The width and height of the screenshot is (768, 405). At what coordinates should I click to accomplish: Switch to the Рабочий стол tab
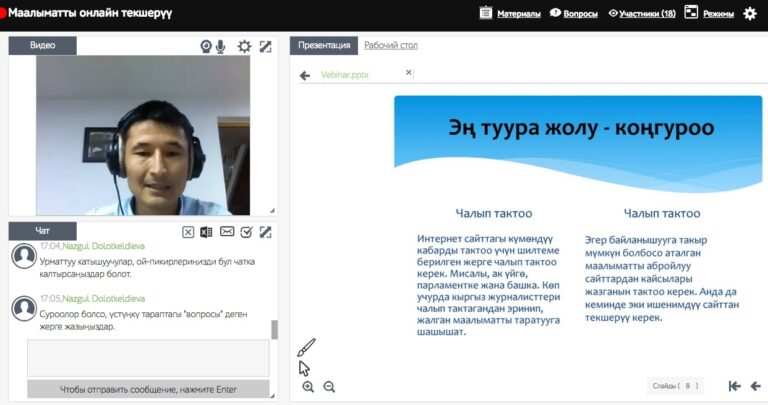pyautogui.click(x=391, y=45)
